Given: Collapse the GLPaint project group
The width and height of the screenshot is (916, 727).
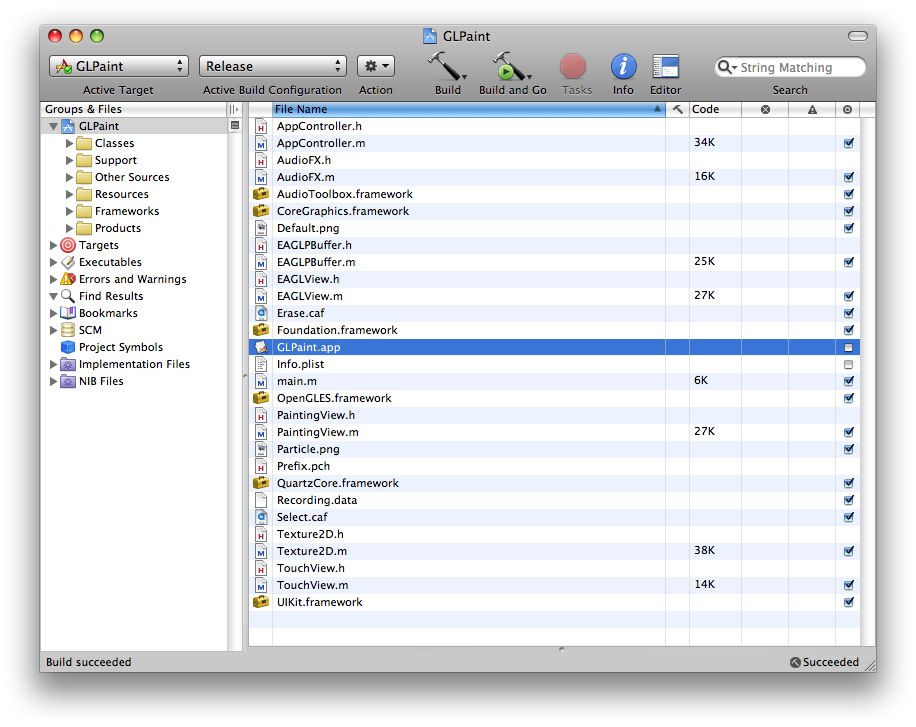Looking at the screenshot, I should click(x=53, y=126).
